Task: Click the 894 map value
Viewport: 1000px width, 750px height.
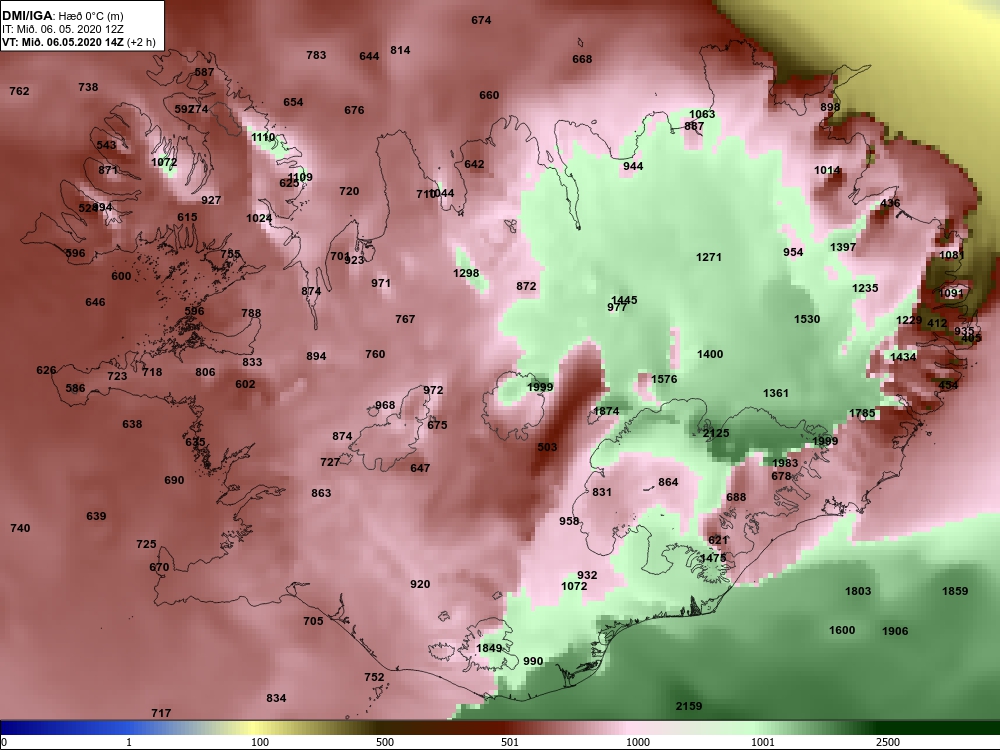Action: pos(316,357)
